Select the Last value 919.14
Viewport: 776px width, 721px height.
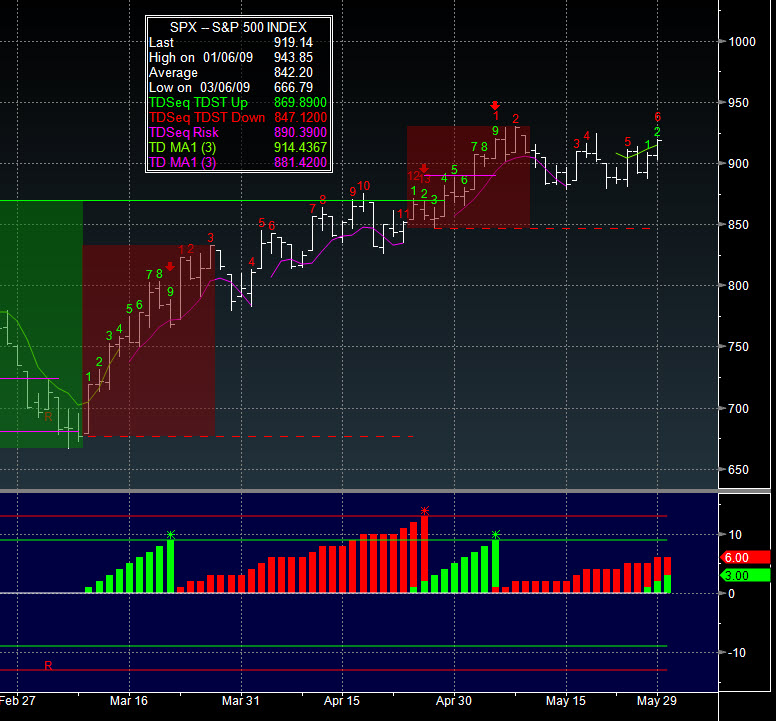click(x=293, y=43)
